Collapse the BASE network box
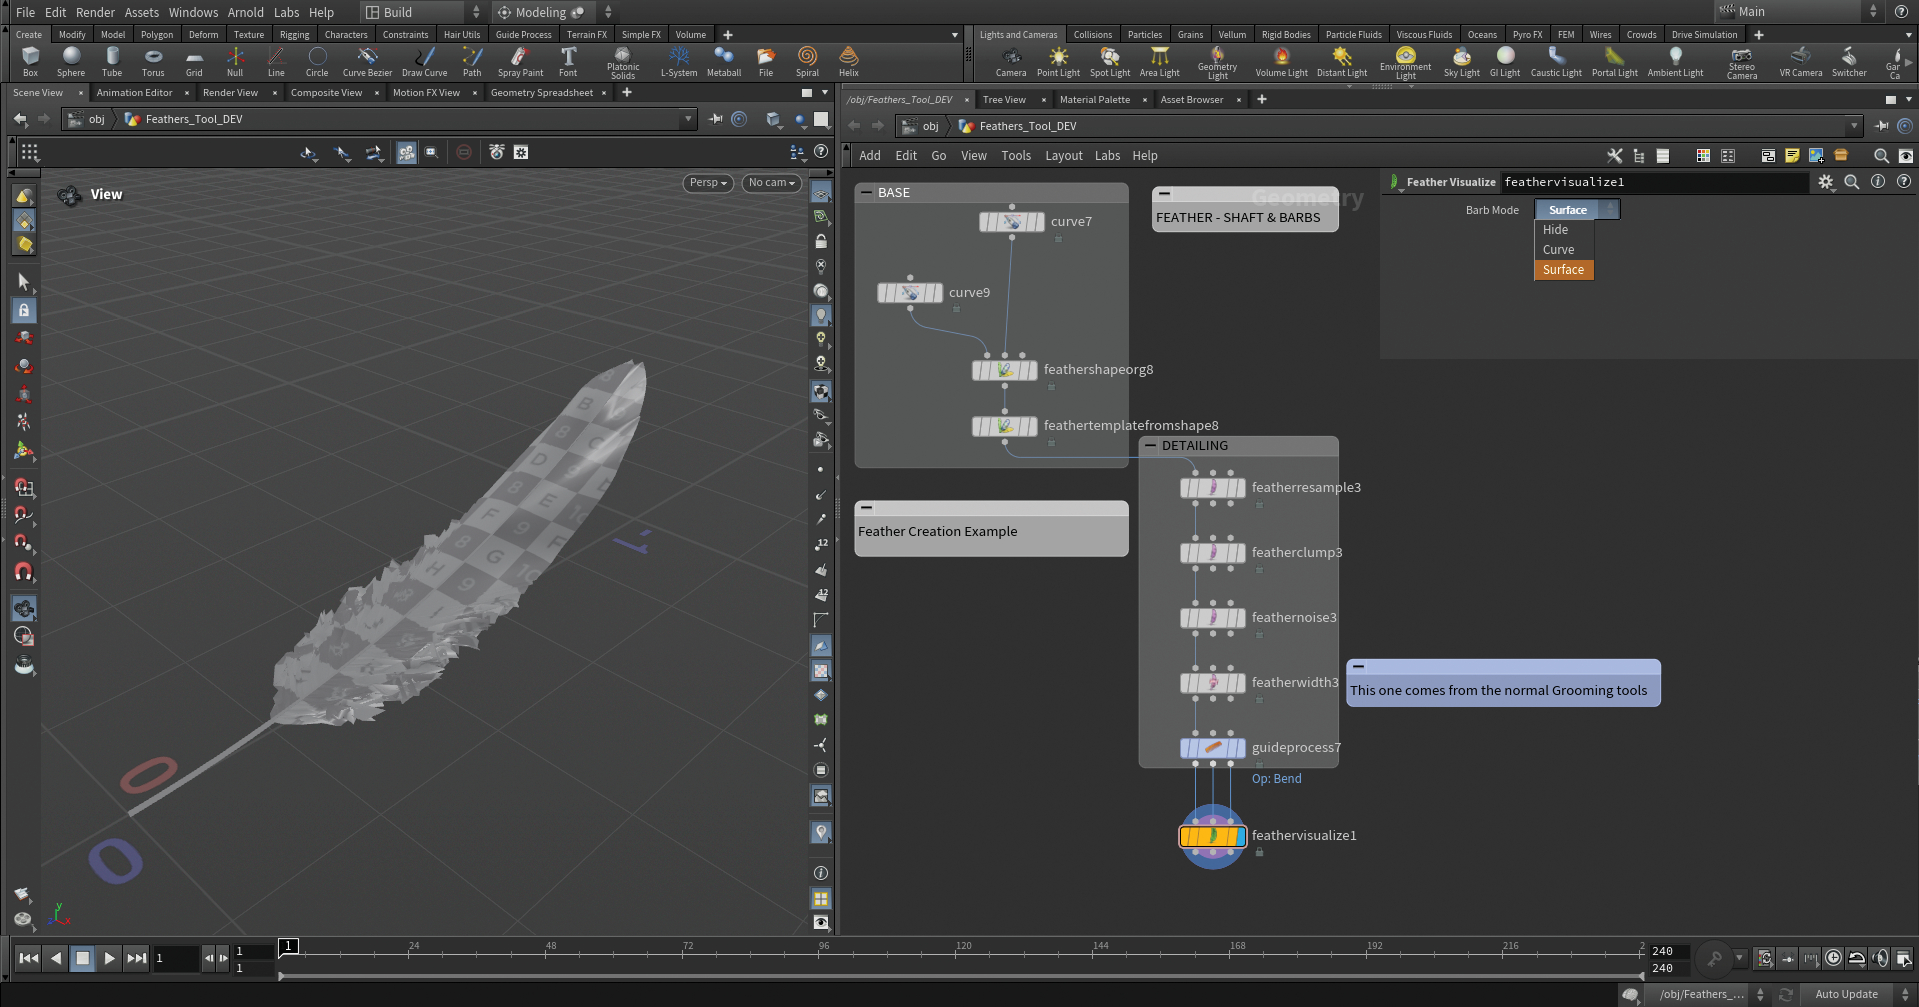The image size is (1919, 1007). (x=866, y=192)
